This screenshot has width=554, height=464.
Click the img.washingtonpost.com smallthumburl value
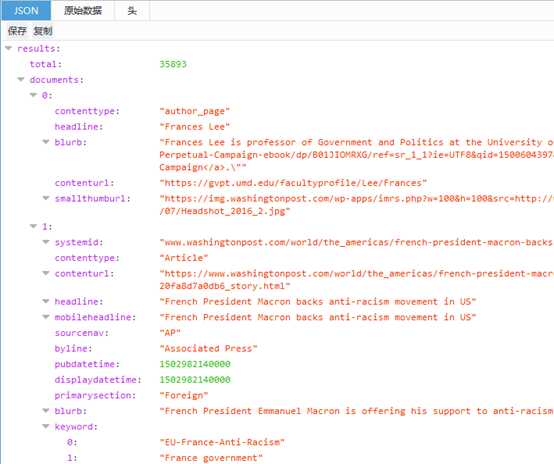[x=356, y=205]
